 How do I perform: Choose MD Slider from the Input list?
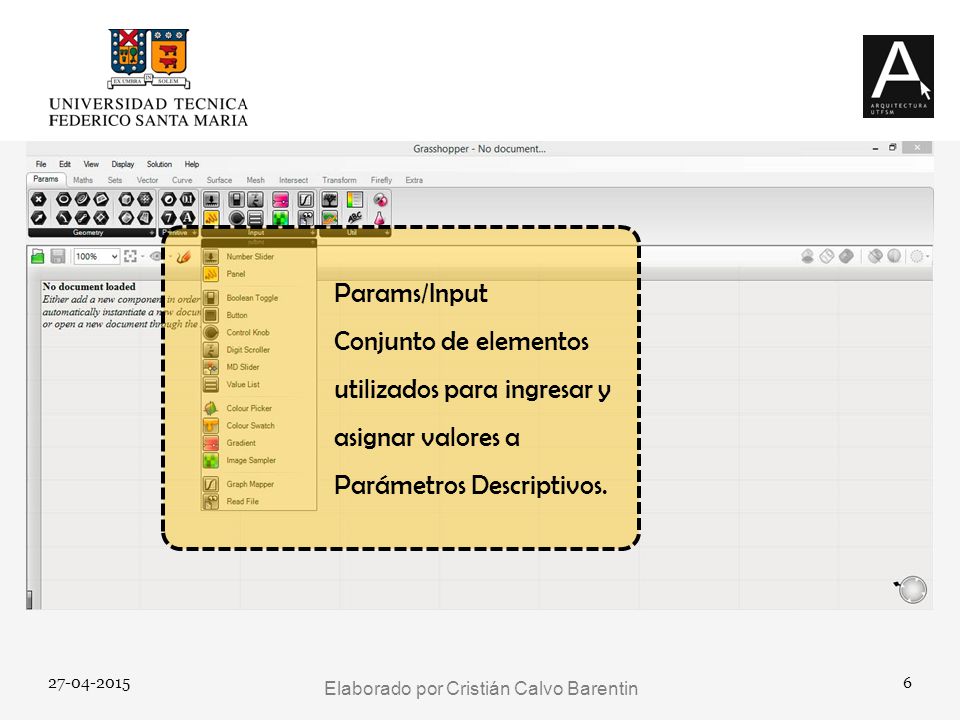point(259,367)
